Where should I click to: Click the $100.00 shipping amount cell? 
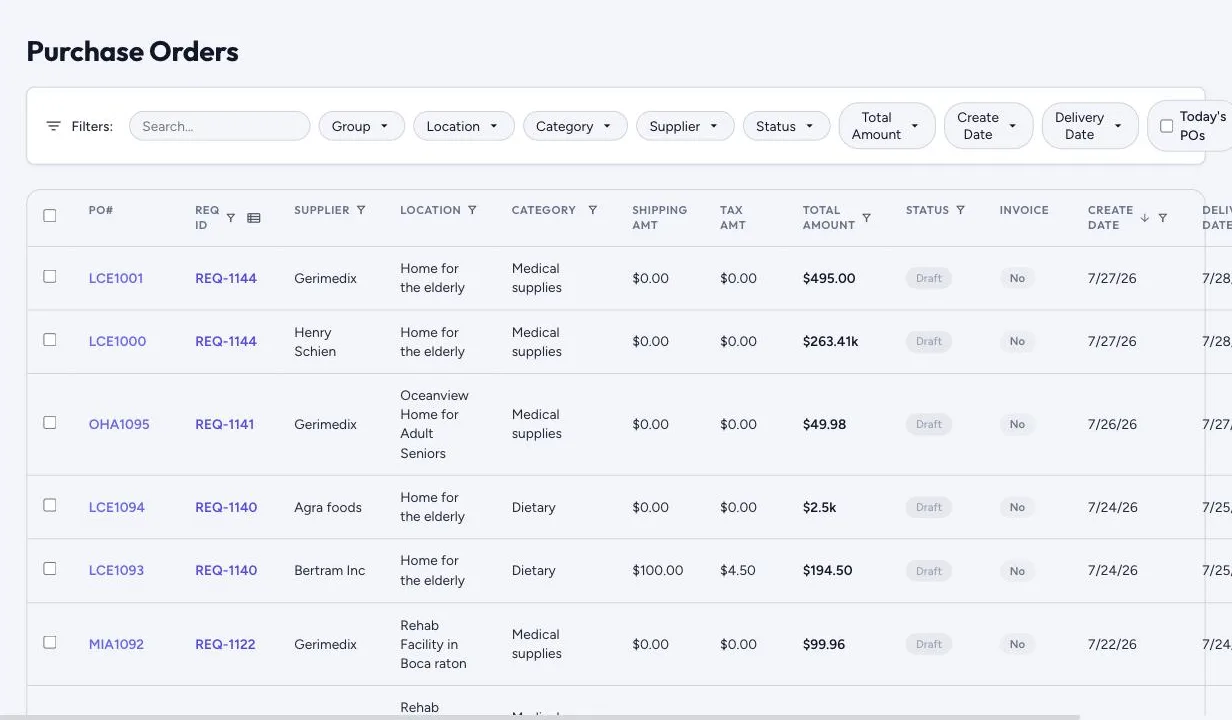click(658, 570)
